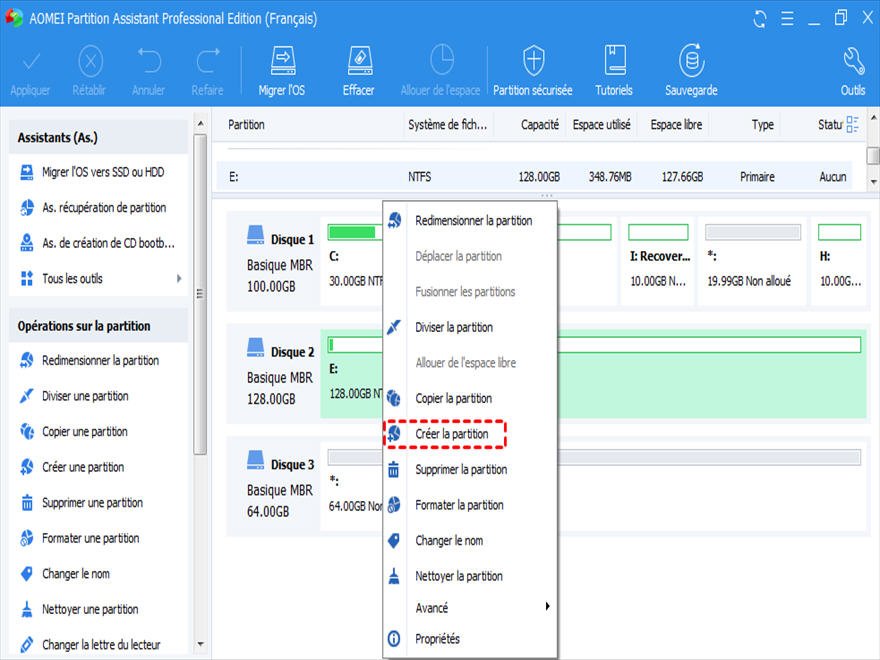Click the refresh icon in the title bar
Screen dimensions: 880x660
coord(760,19)
